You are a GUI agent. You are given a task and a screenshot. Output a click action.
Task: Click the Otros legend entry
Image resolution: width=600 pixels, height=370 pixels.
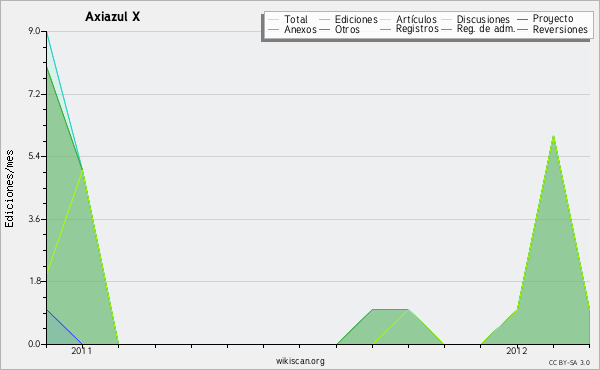pyautogui.click(x=347, y=29)
